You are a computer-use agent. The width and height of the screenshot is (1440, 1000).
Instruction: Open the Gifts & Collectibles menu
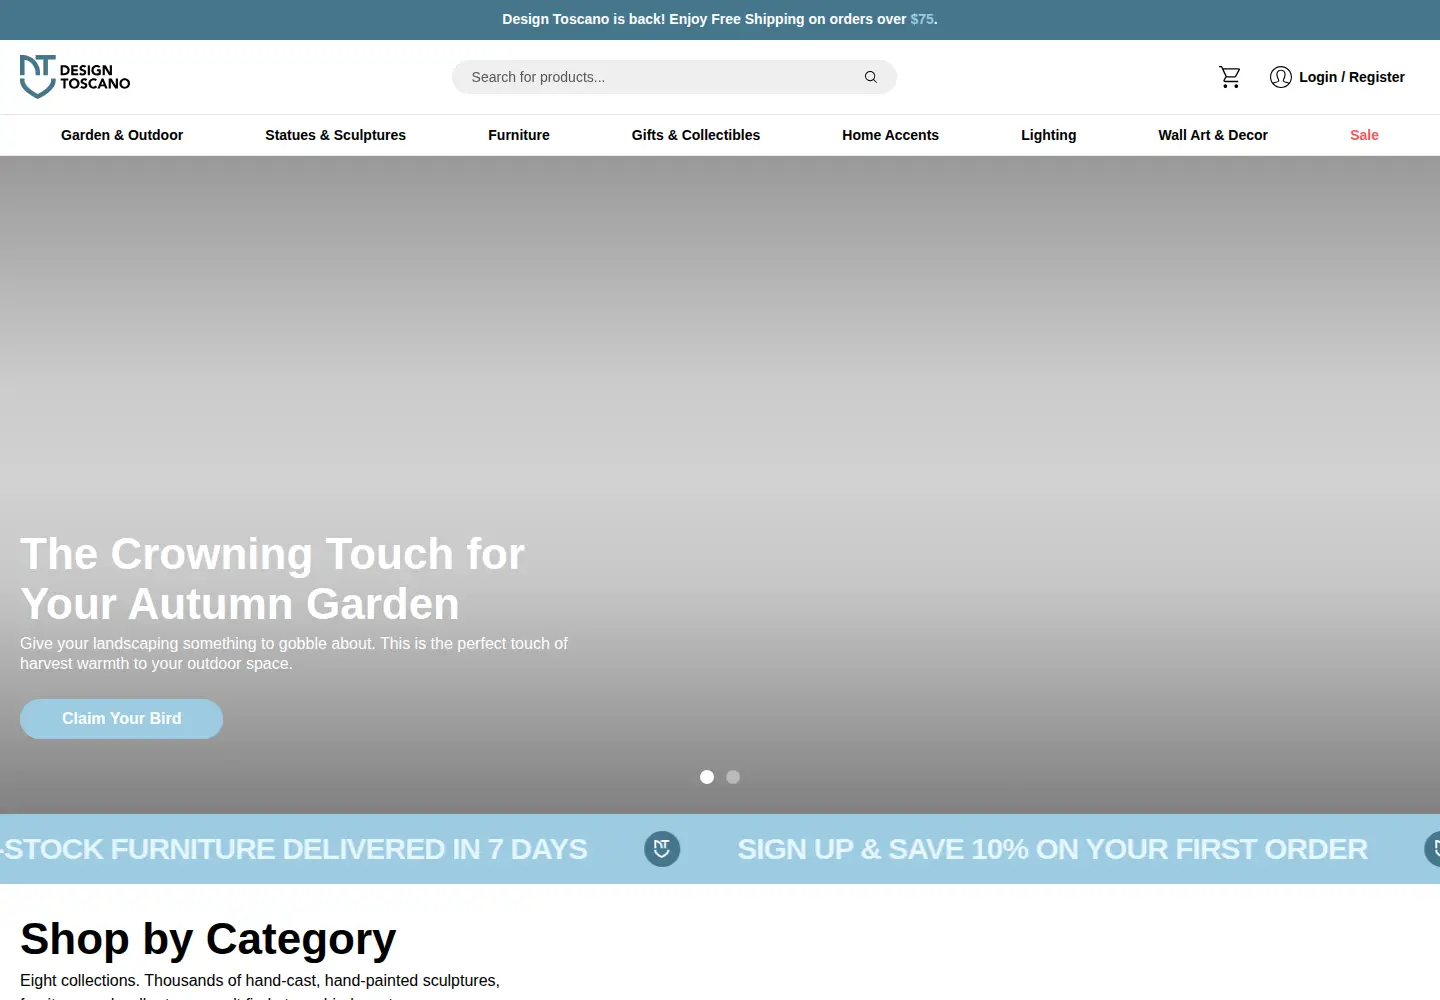[696, 135]
